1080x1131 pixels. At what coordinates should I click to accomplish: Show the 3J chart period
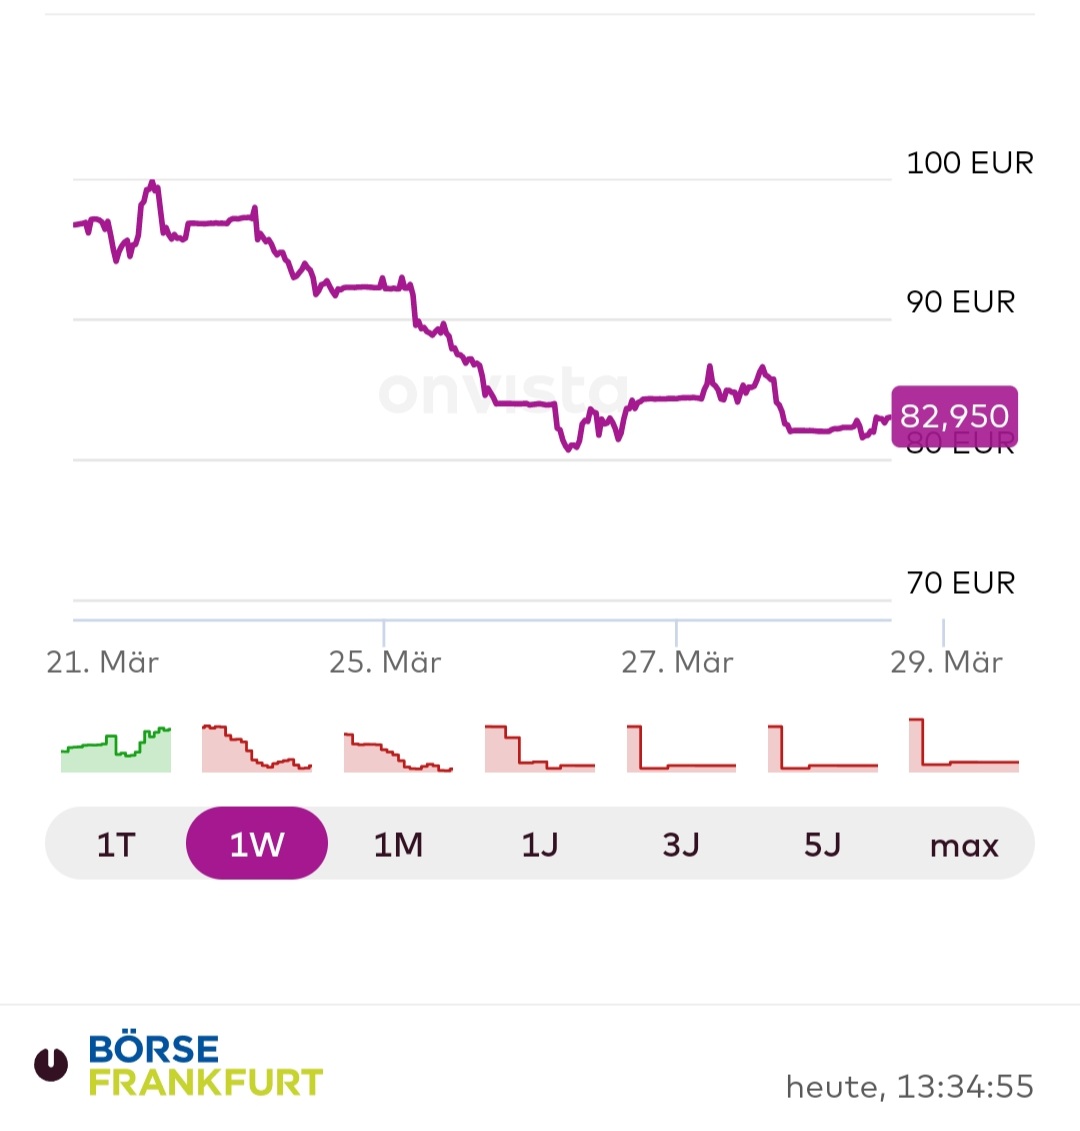681,845
